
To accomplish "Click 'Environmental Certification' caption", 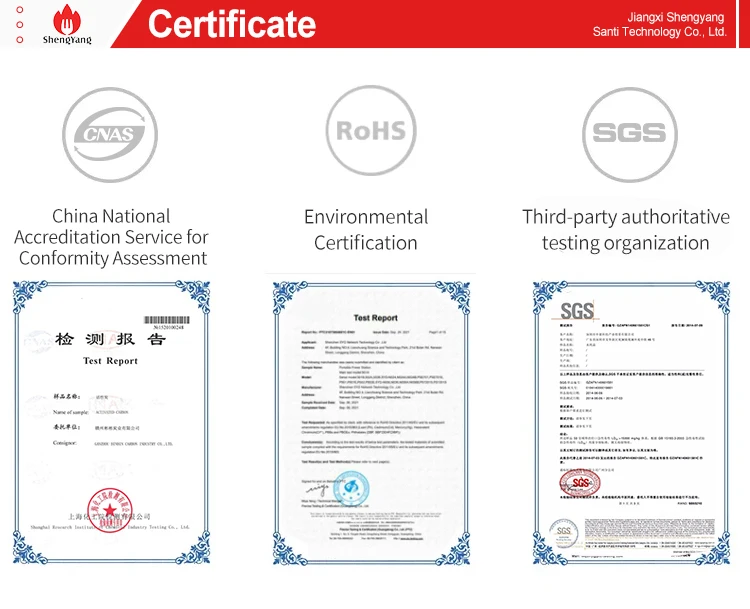I will click(366, 230).
